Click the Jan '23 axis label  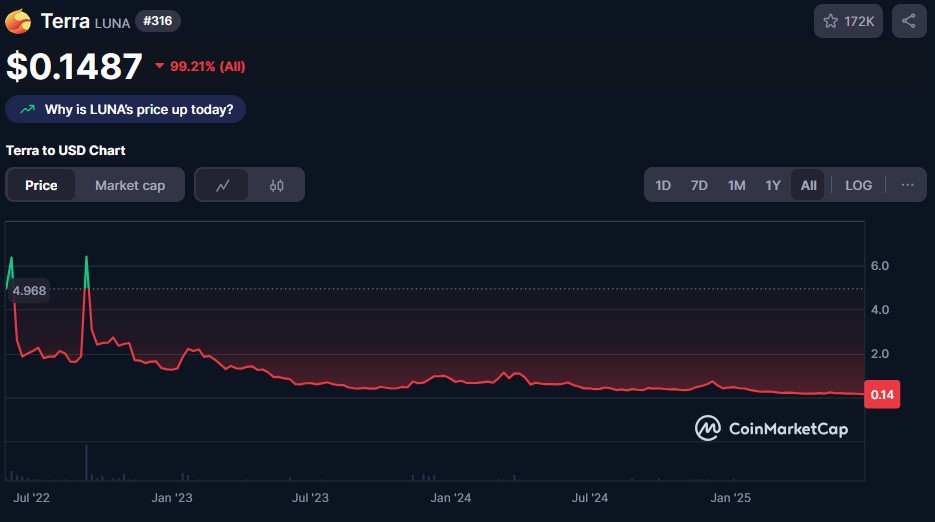(x=172, y=498)
